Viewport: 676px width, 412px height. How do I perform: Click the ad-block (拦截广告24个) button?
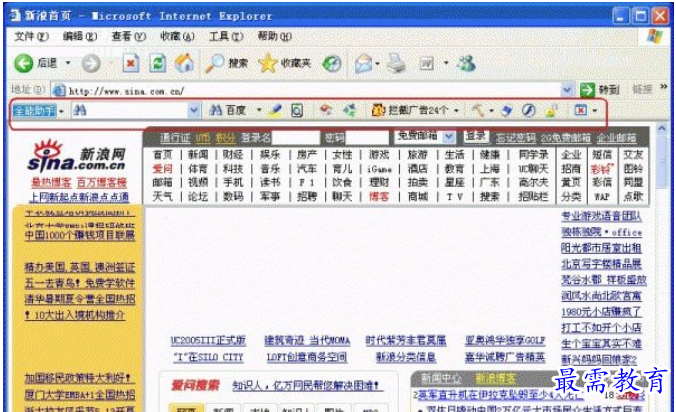(410, 110)
